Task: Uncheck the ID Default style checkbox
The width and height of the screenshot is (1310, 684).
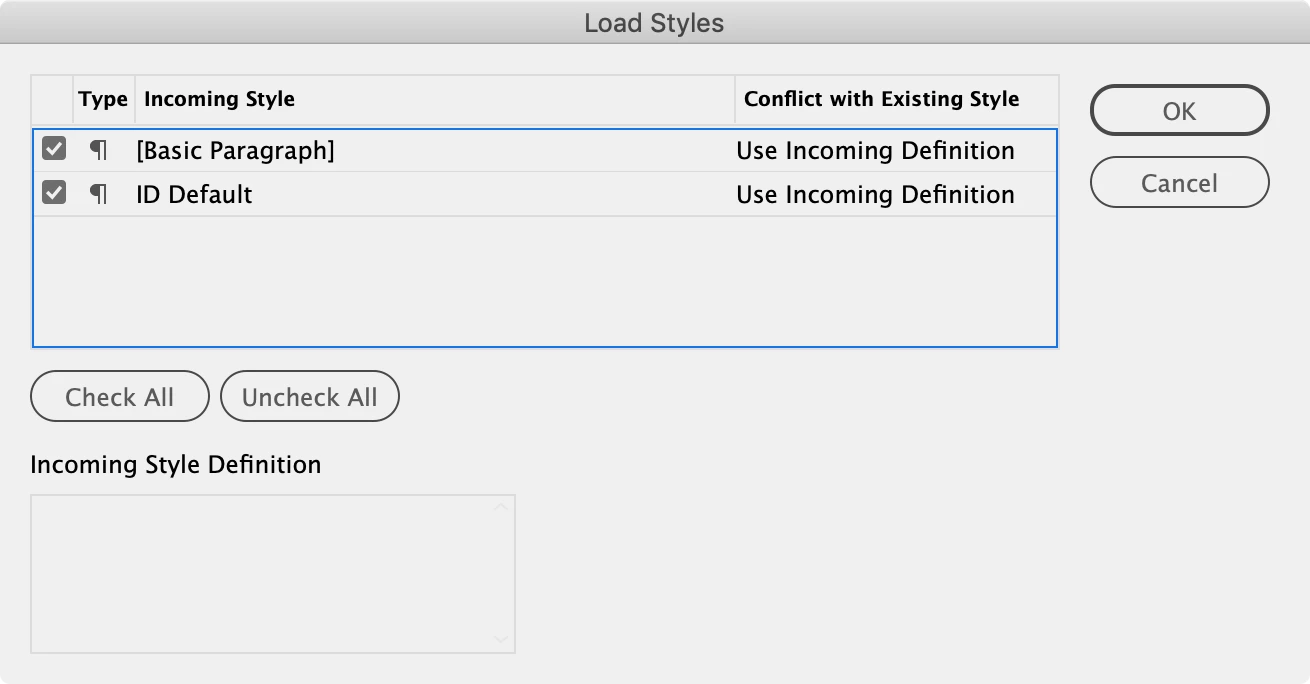Action: pos(54,193)
